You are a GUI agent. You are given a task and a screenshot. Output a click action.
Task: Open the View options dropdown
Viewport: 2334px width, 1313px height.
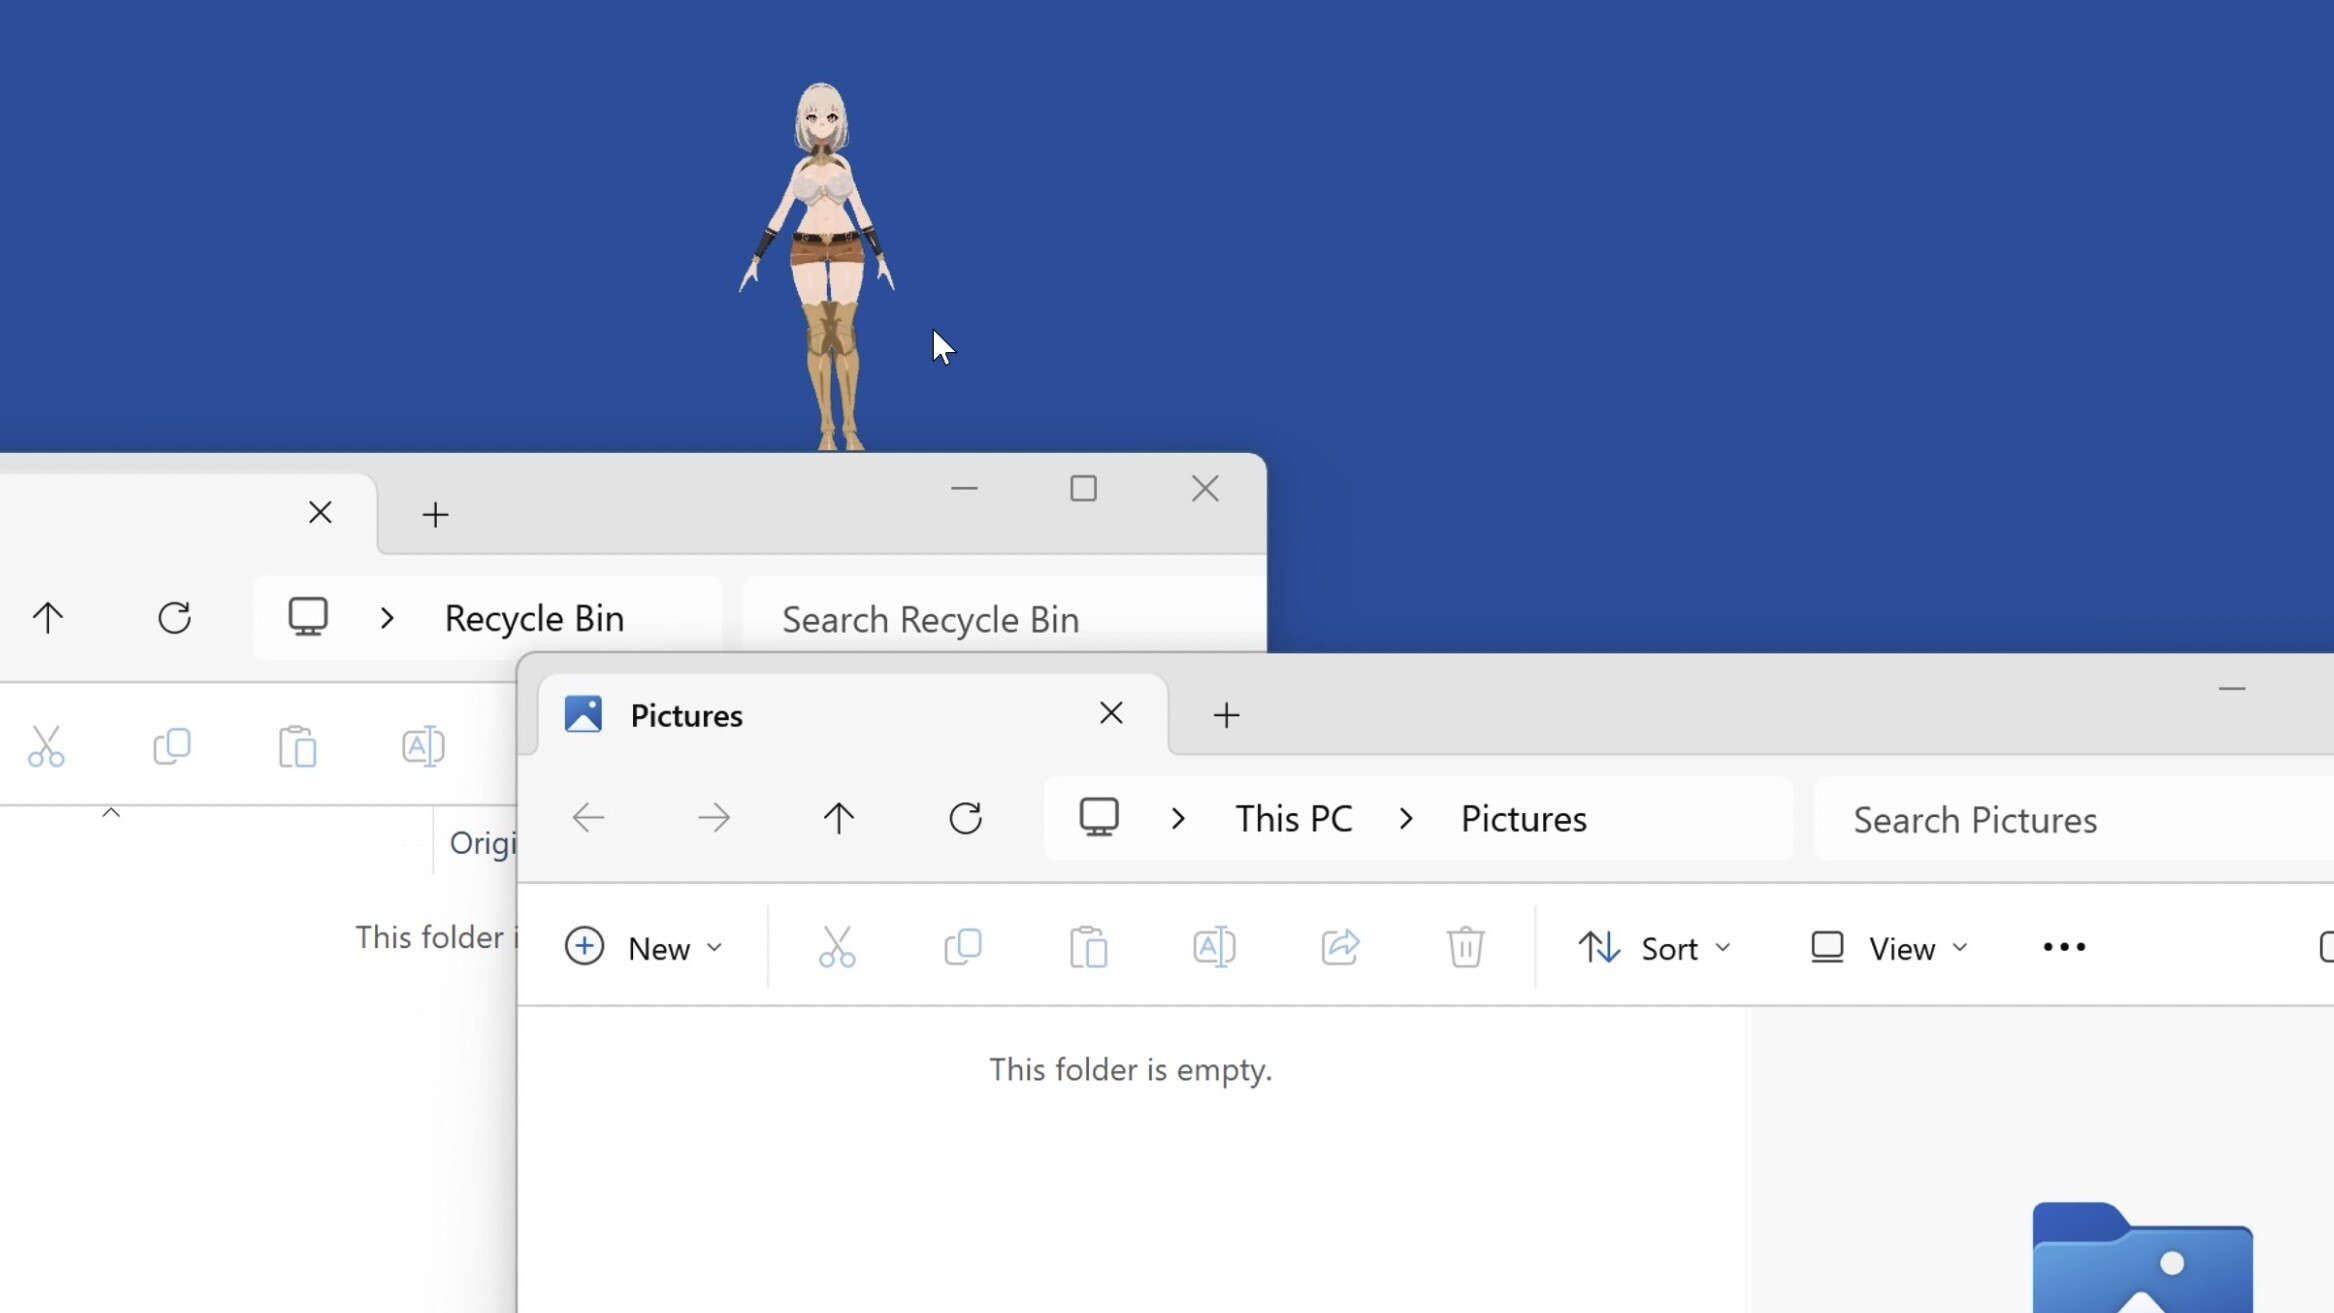(x=1890, y=946)
